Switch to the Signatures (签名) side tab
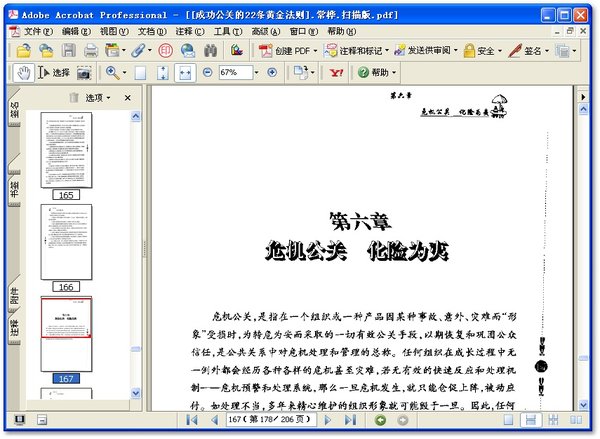Viewport: 600px width, 439px height. pyautogui.click(x=14, y=109)
